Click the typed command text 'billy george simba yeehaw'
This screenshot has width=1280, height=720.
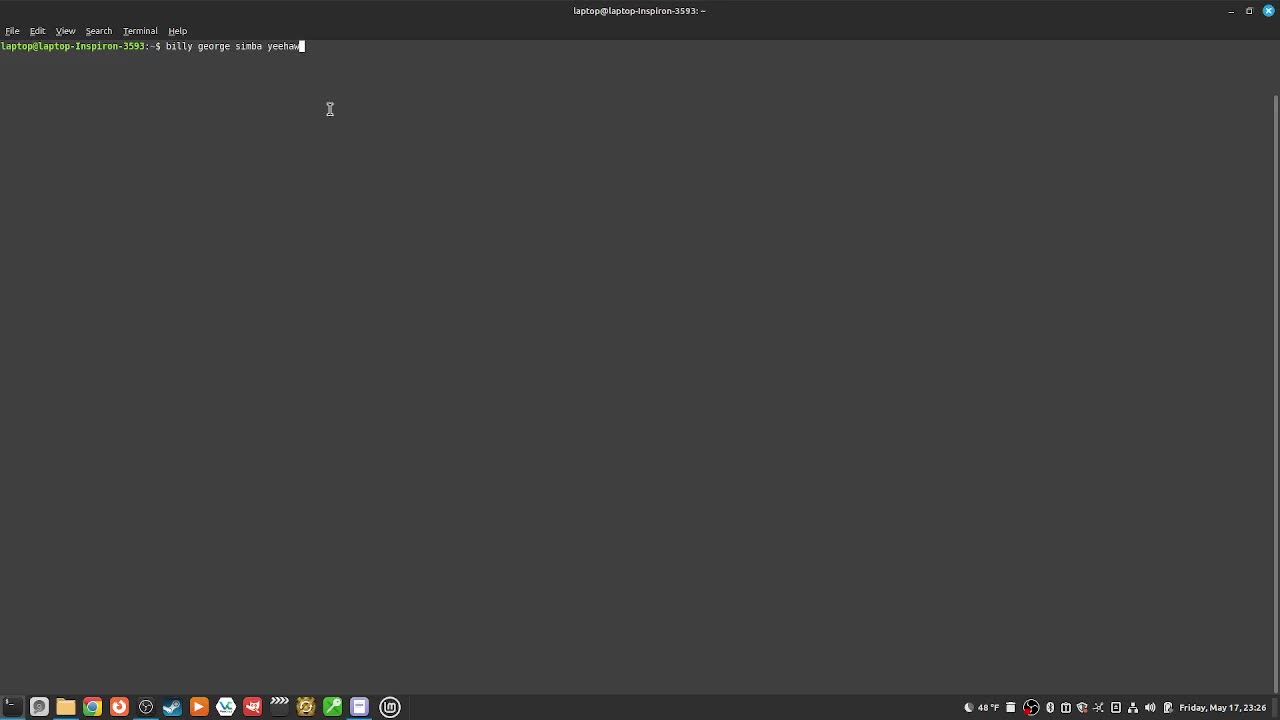click(233, 47)
